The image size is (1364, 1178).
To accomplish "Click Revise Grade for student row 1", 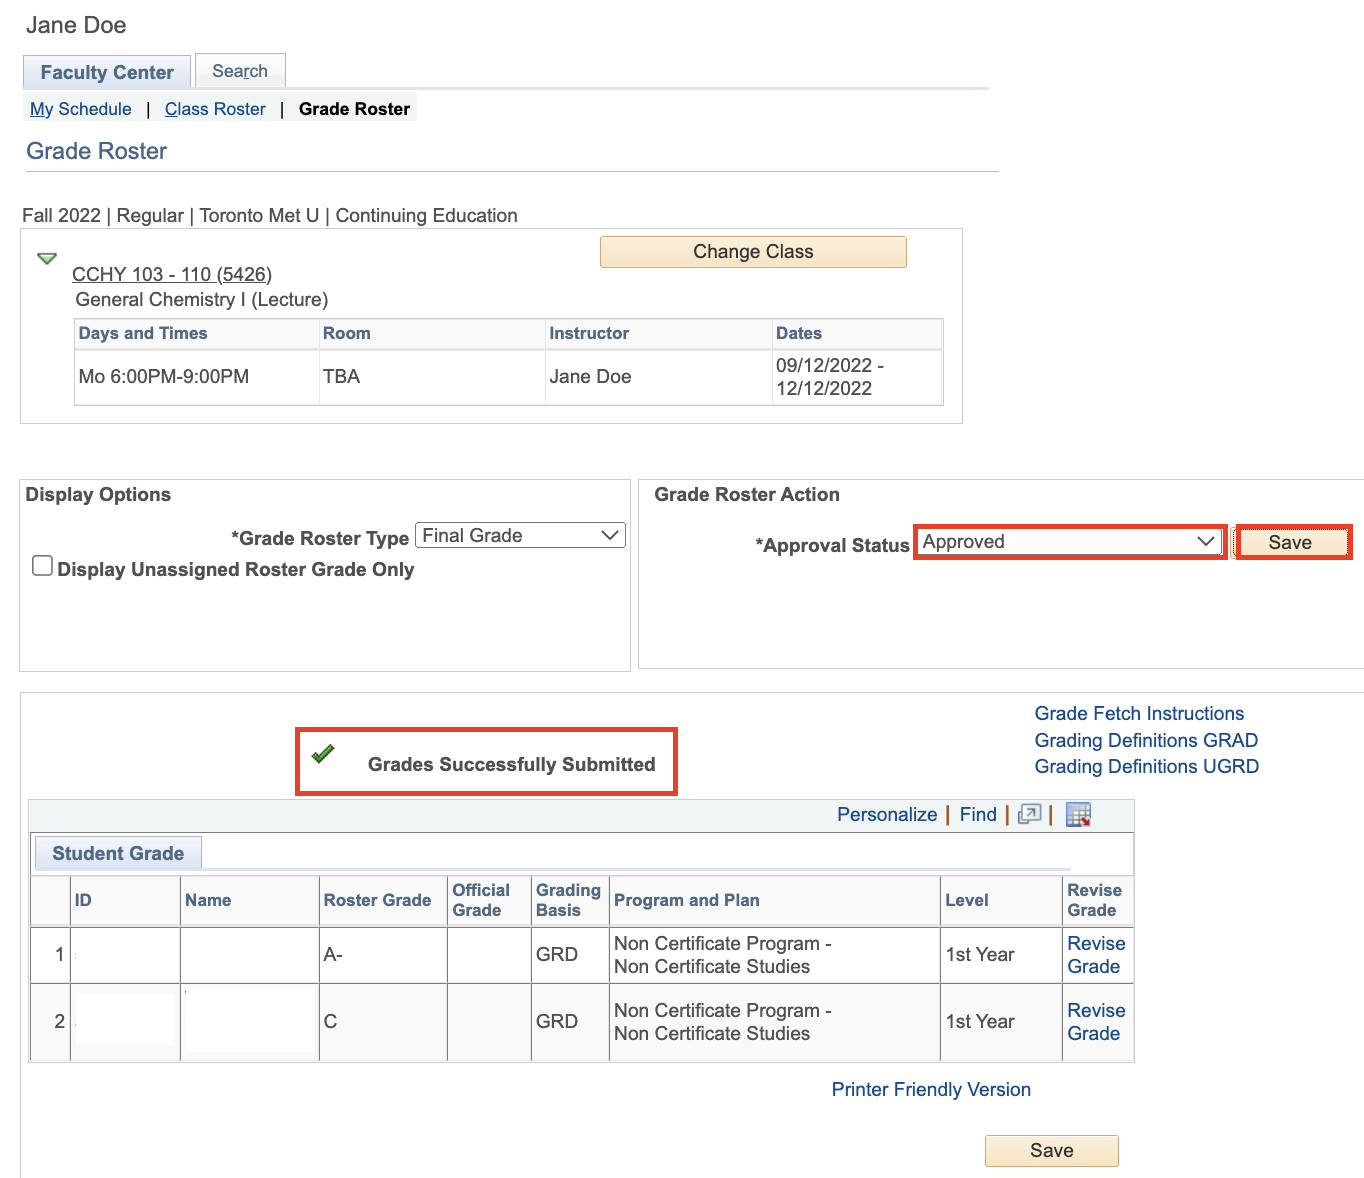I will [1095, 955].
